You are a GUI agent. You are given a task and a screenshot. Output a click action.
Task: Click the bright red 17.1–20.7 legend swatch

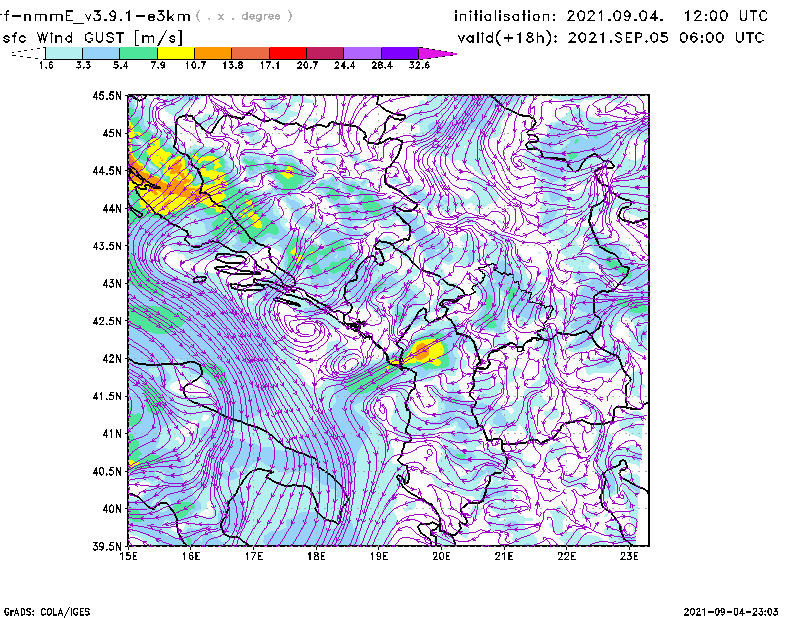coord(288,53)
